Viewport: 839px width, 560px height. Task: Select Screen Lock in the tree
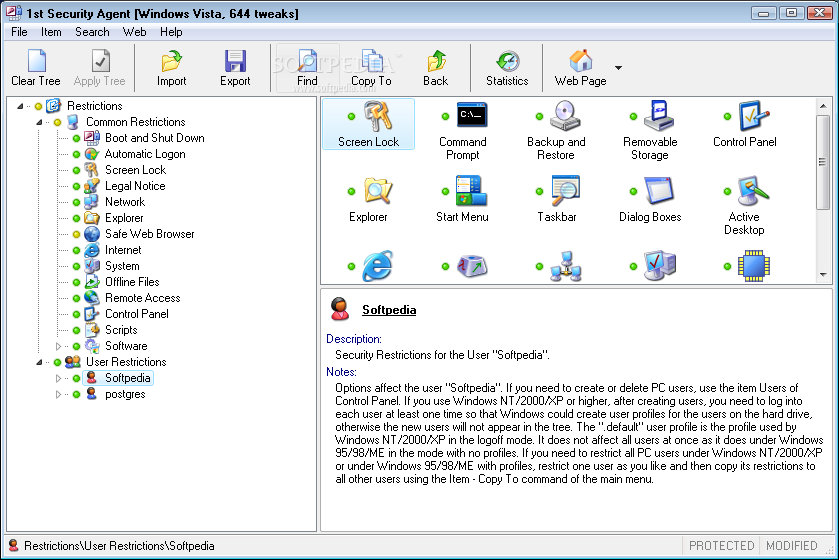(x=135, y=170)
